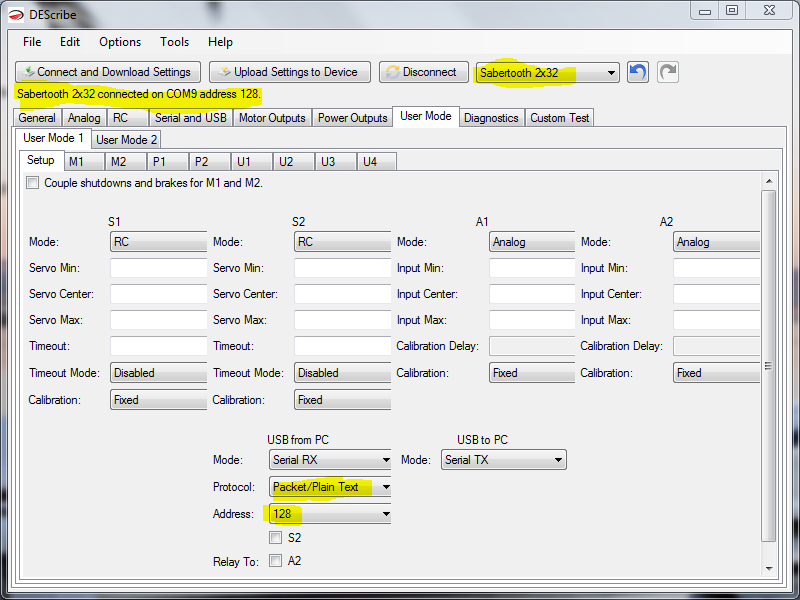Enable the S2 relay checkbox
This screenshot has height=600, width=800.
(x=276, y=537)
